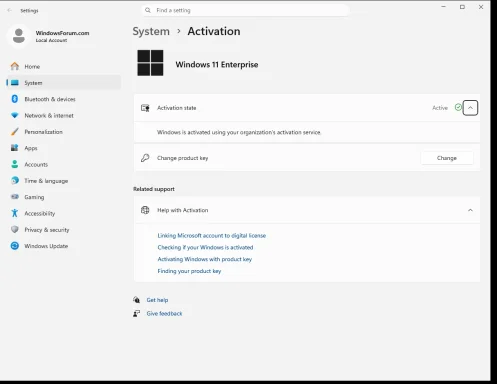Click the back arrow in Settings header
This screenshot has height=384, width=497.
pos(9,10)
